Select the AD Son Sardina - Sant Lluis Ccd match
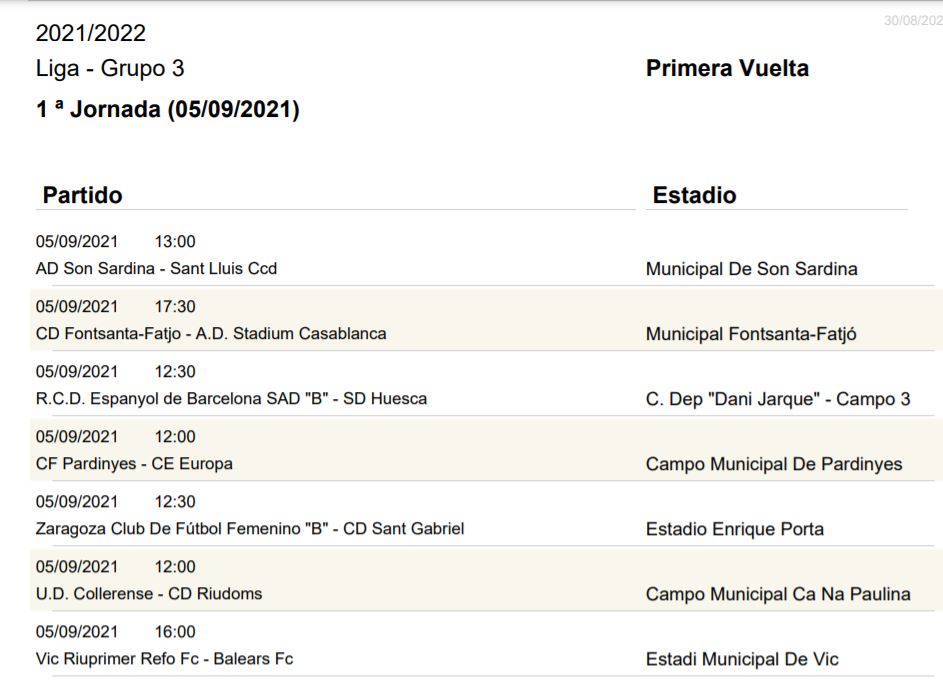 156,268
